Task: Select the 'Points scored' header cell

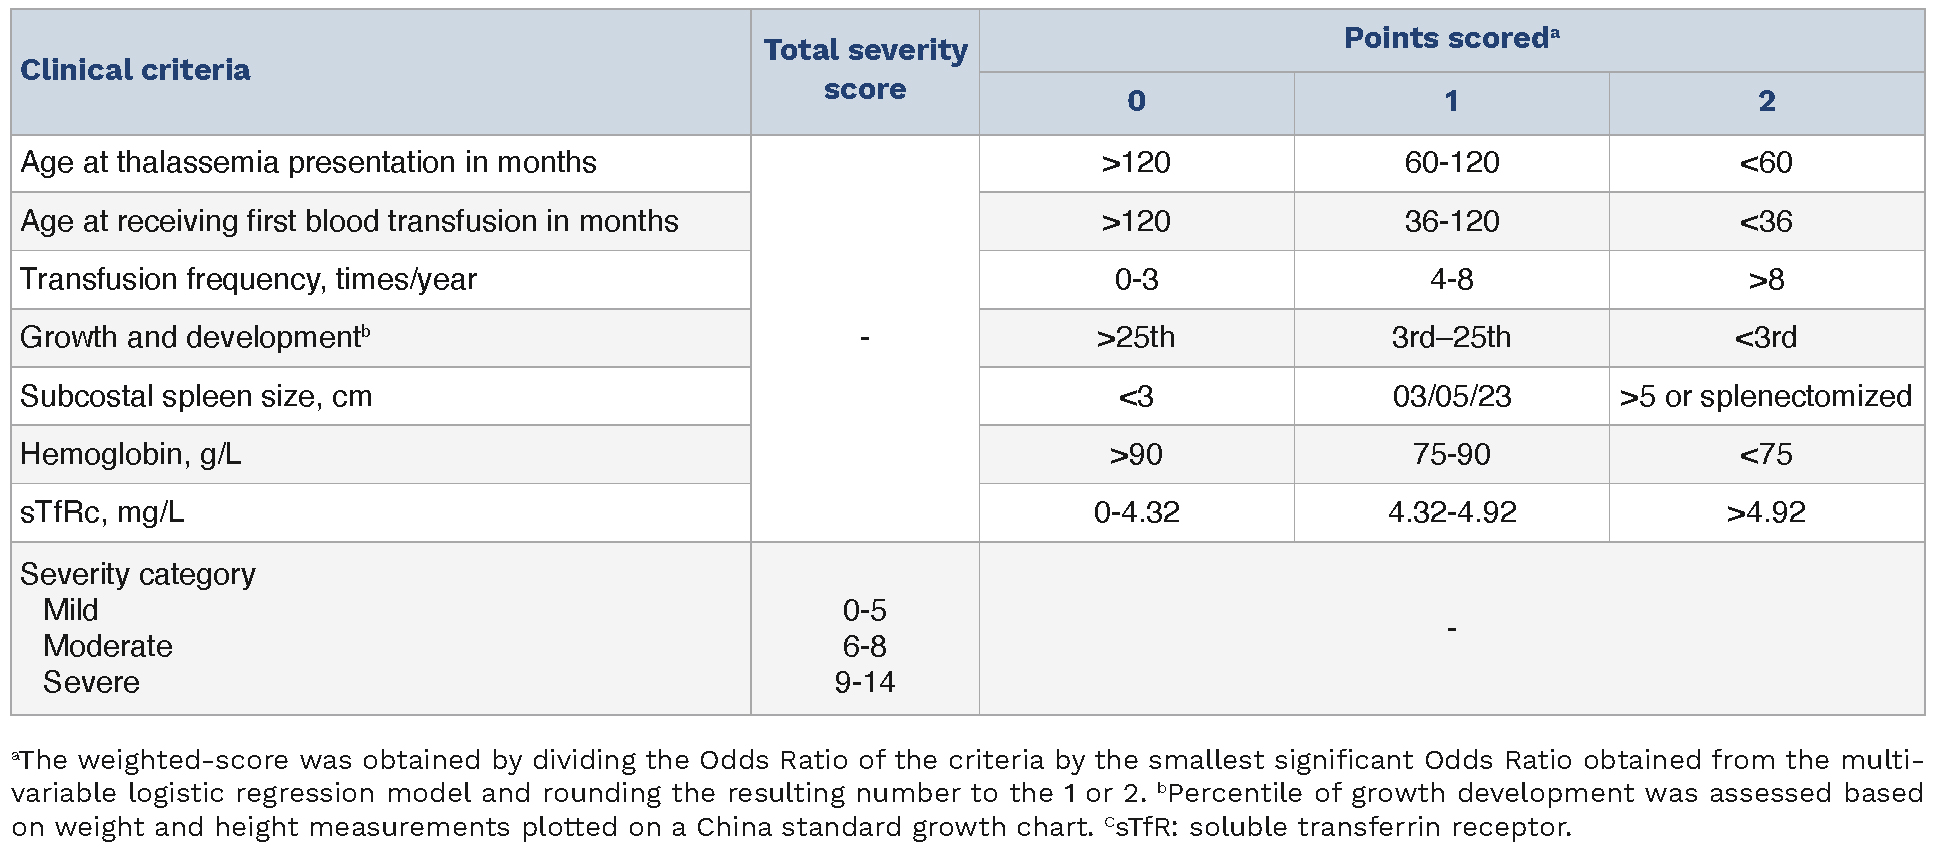Action: [1450, 39]
